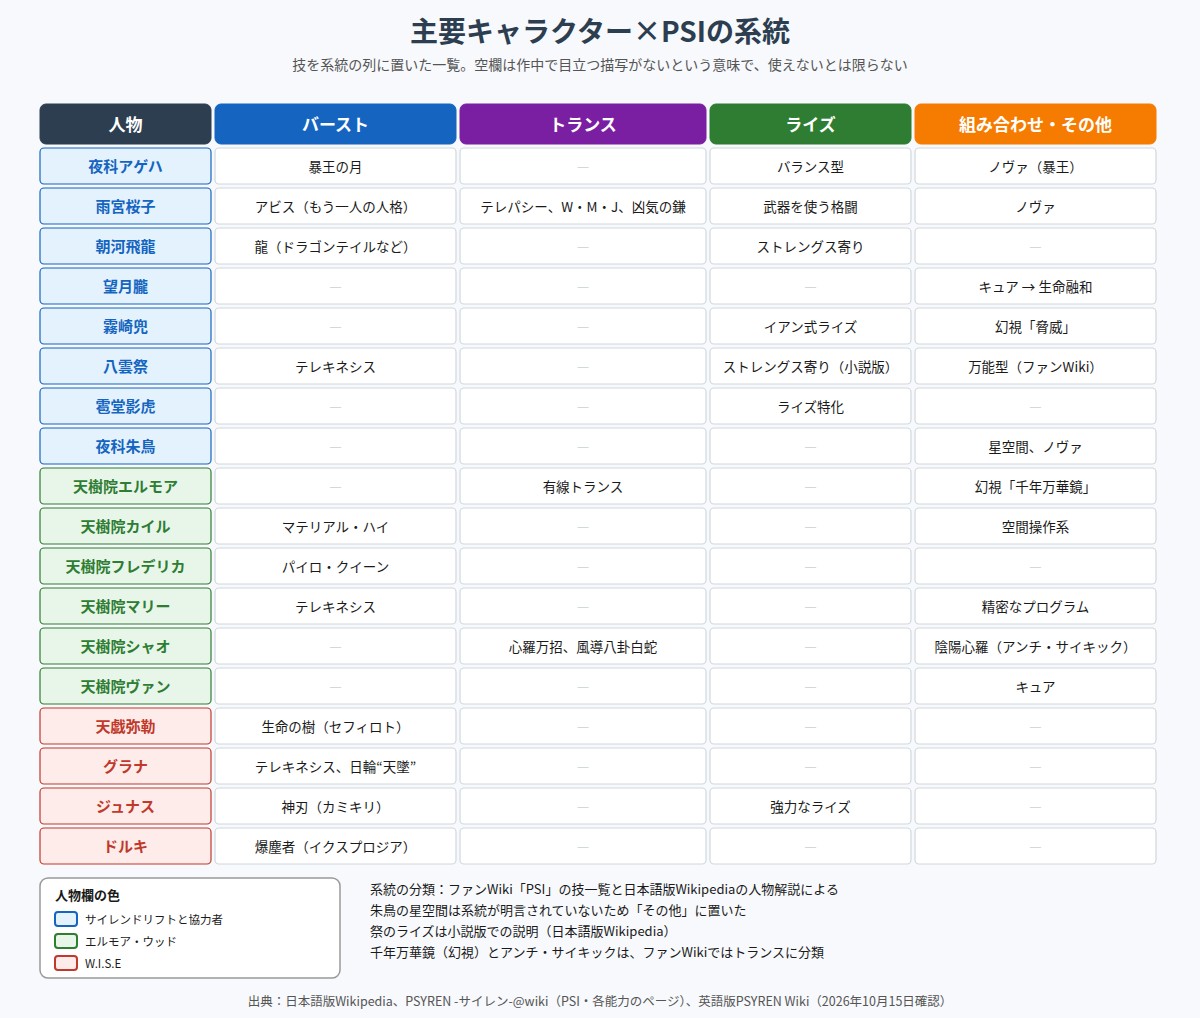Click the 精密なプログラム cell
This screenshot has width=1200, height=1018.
click(x=1035, y=606)
